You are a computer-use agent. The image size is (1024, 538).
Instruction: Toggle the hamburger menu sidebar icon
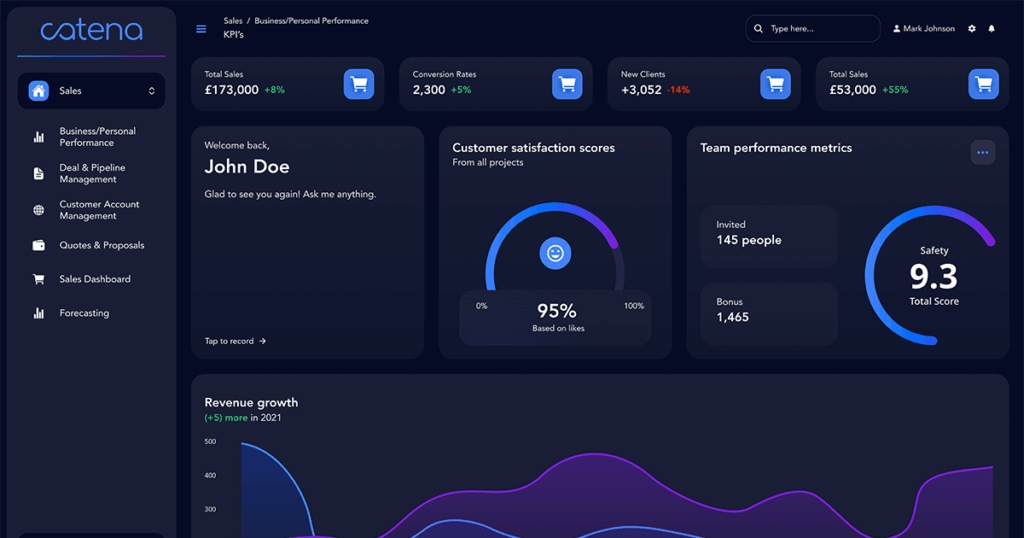[x=201, y=29]
